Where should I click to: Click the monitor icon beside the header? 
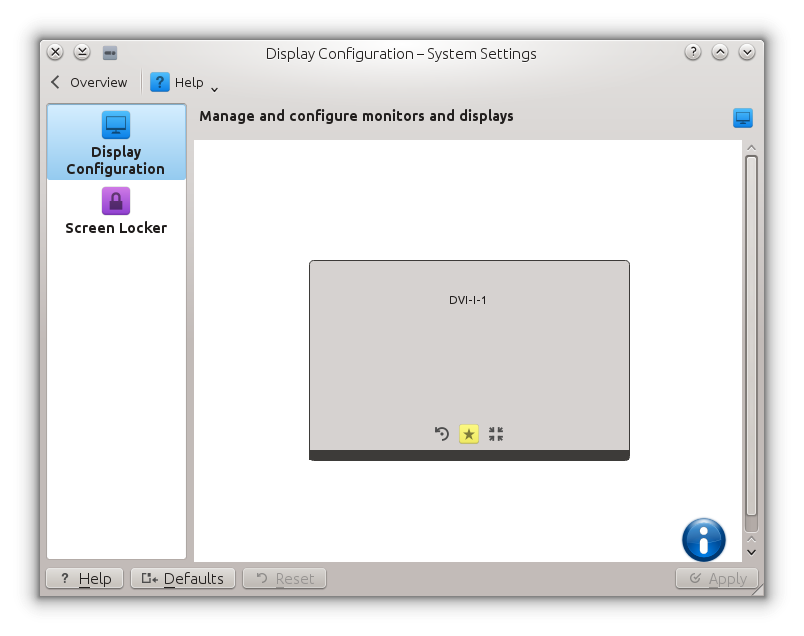(x=742, y=118)
